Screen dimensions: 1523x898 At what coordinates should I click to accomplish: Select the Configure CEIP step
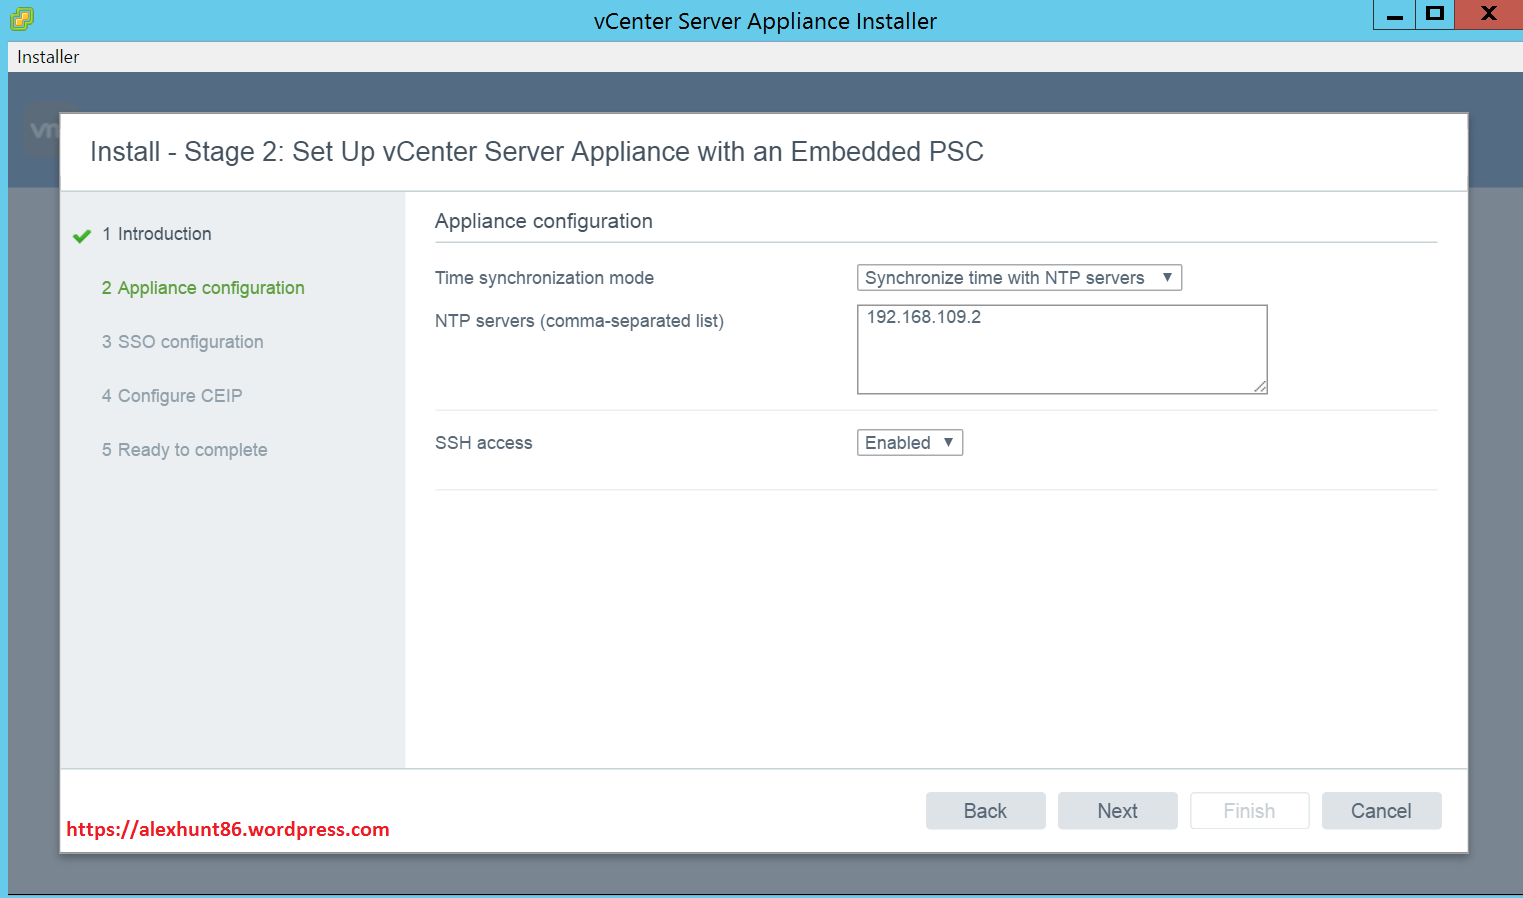172,395
